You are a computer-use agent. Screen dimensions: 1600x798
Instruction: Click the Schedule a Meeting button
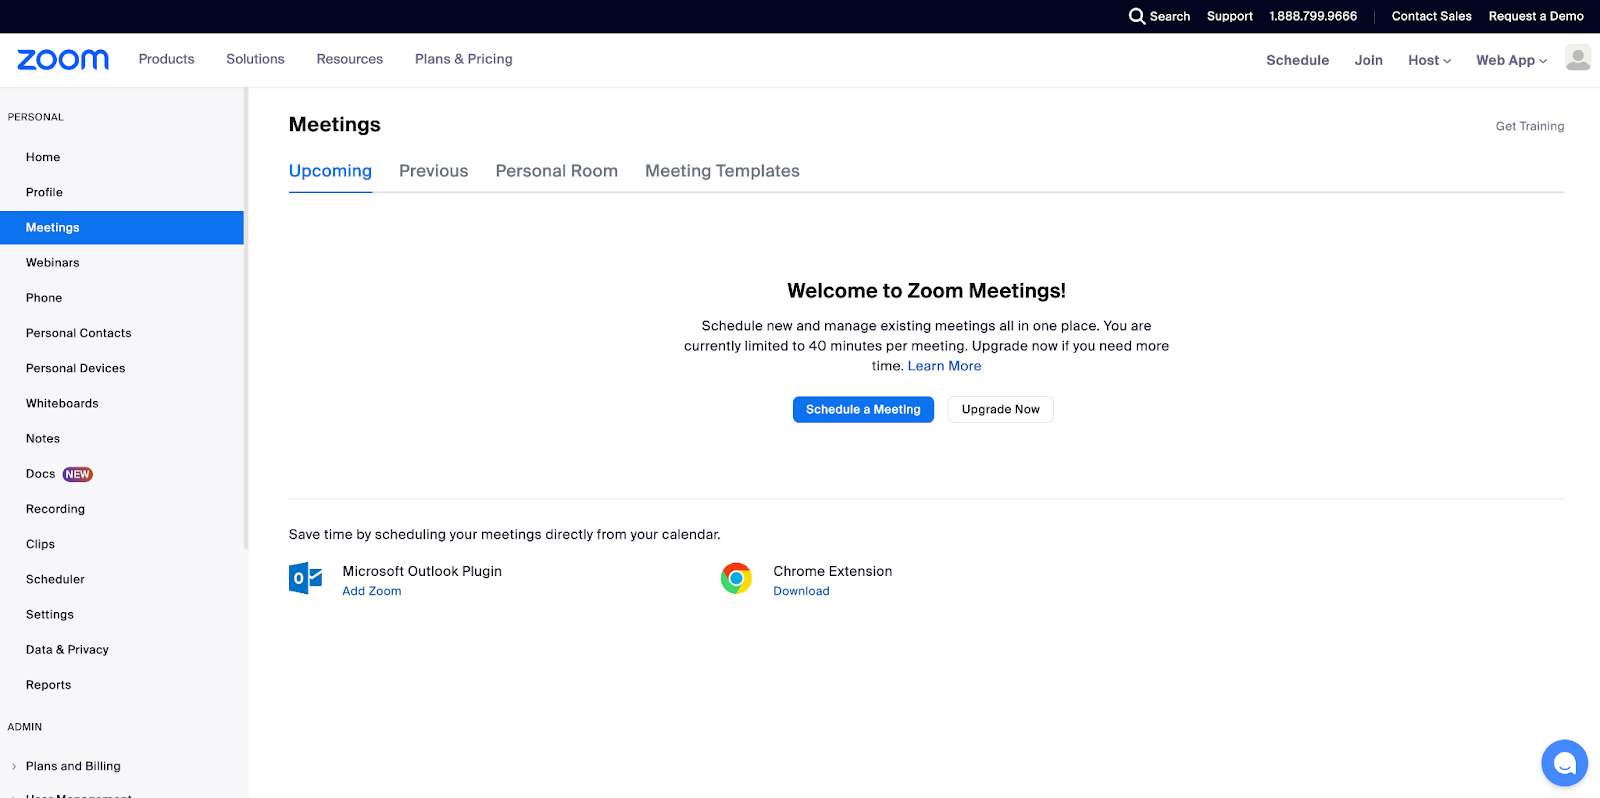(863, 410)
